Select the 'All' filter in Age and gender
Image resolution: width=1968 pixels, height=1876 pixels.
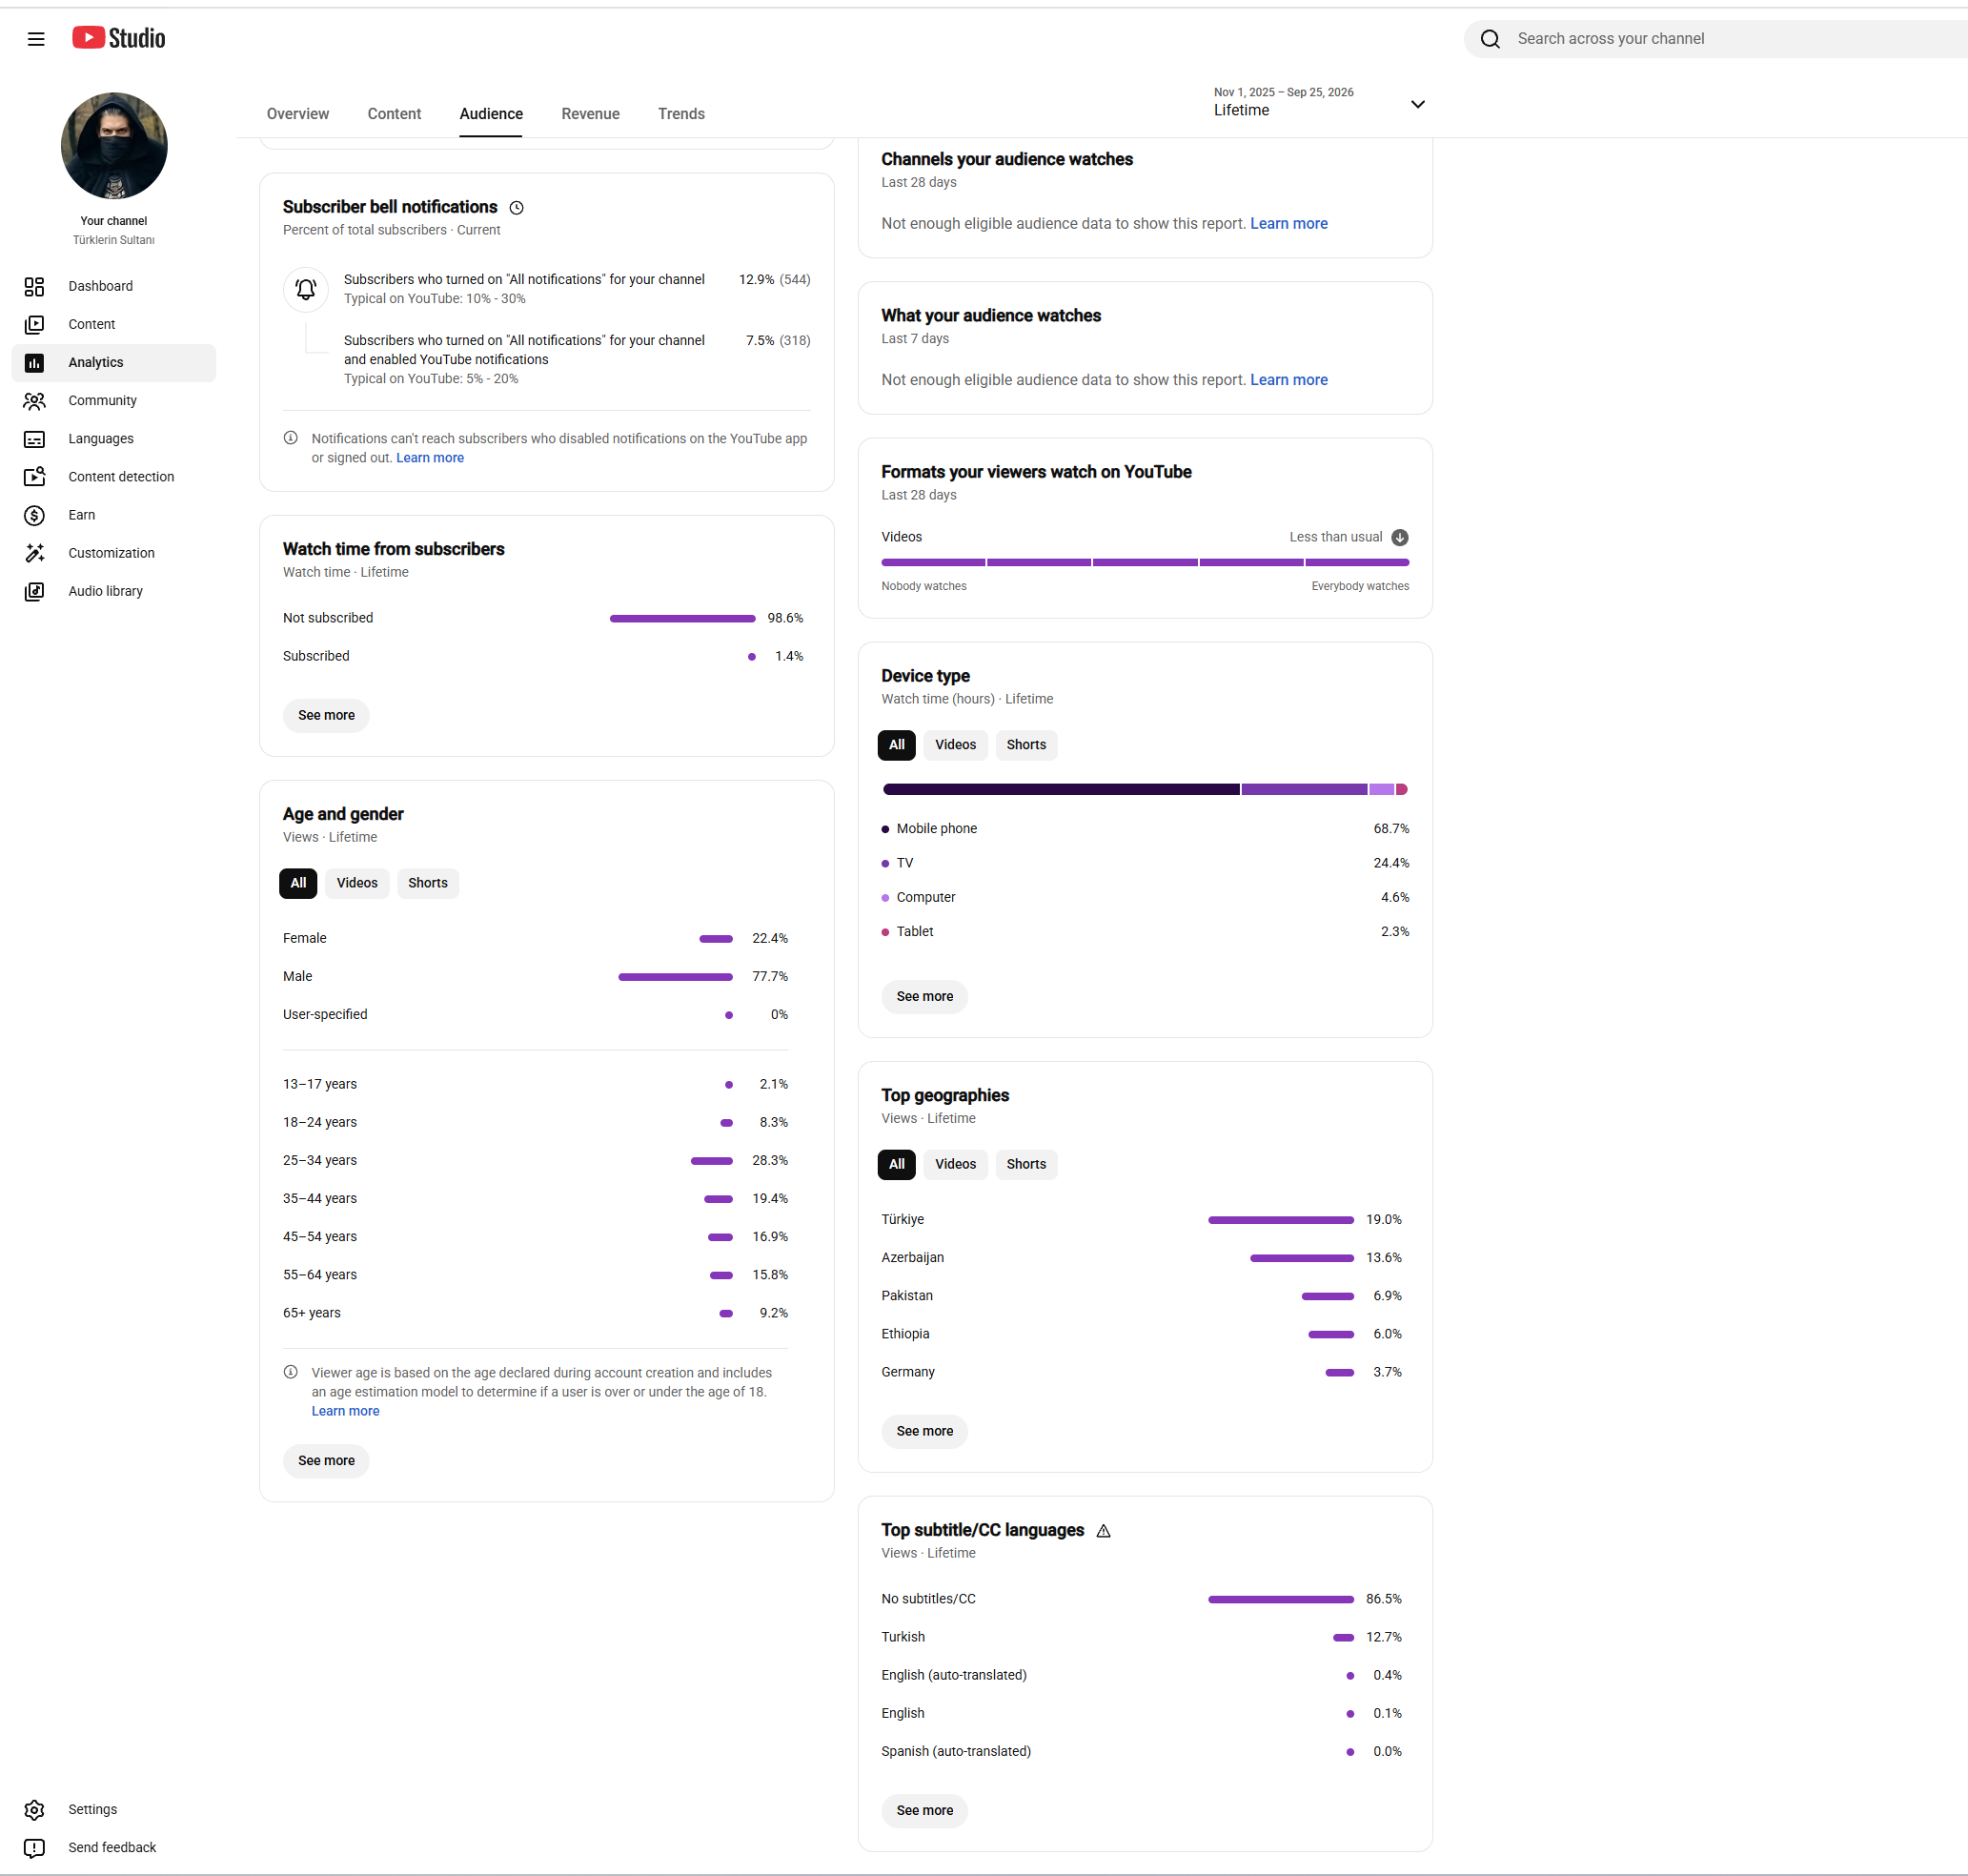pyautogui.click(x=298, y=883)
